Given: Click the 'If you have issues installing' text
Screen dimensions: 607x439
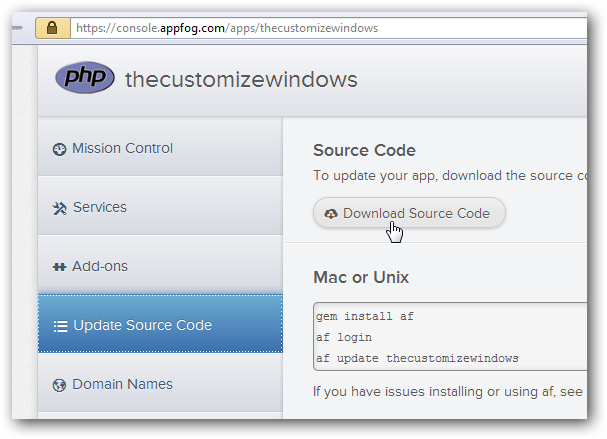Looking at the screenshot, I should point(448,391).
